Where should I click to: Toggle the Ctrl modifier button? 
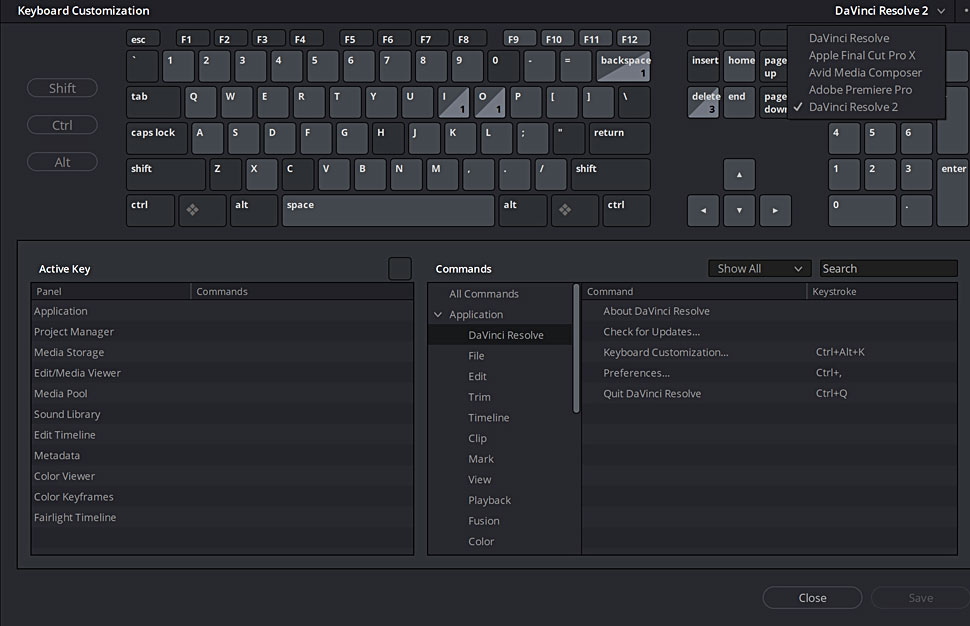(x=62, y=125)
